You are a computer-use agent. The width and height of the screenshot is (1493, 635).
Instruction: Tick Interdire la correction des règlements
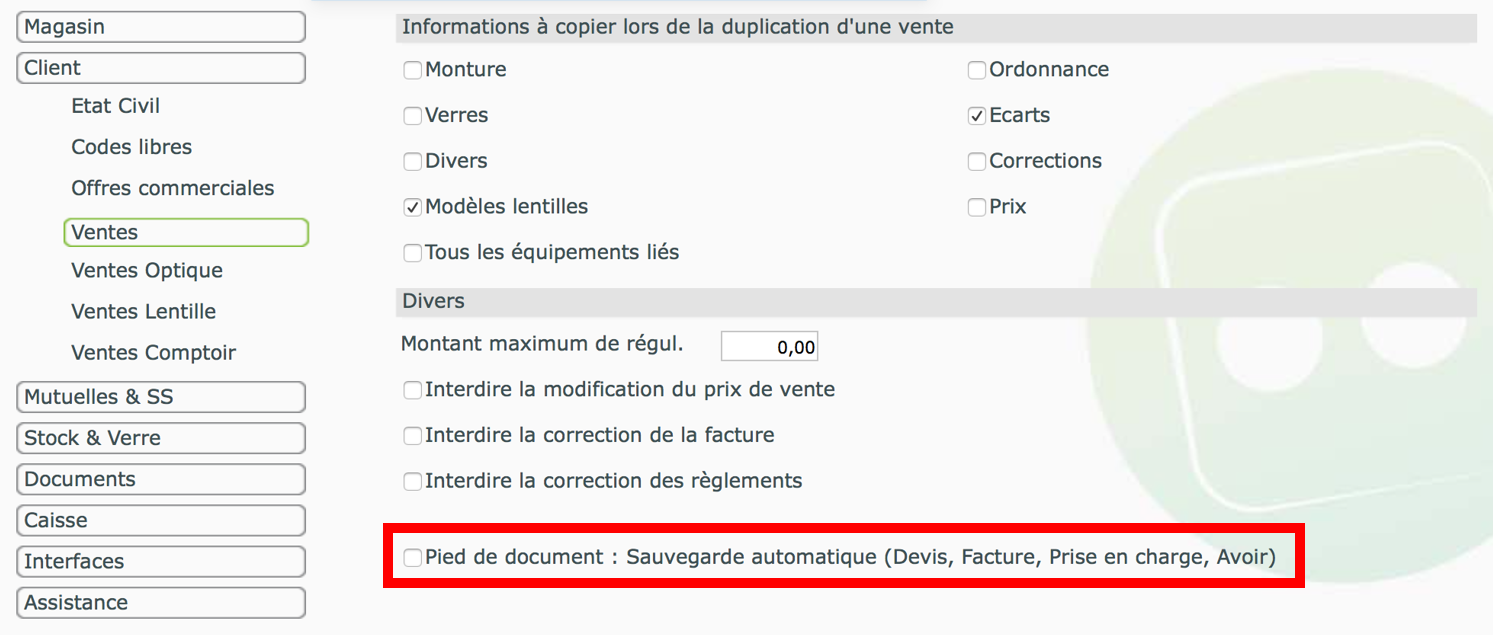click(x=413, y=482)
